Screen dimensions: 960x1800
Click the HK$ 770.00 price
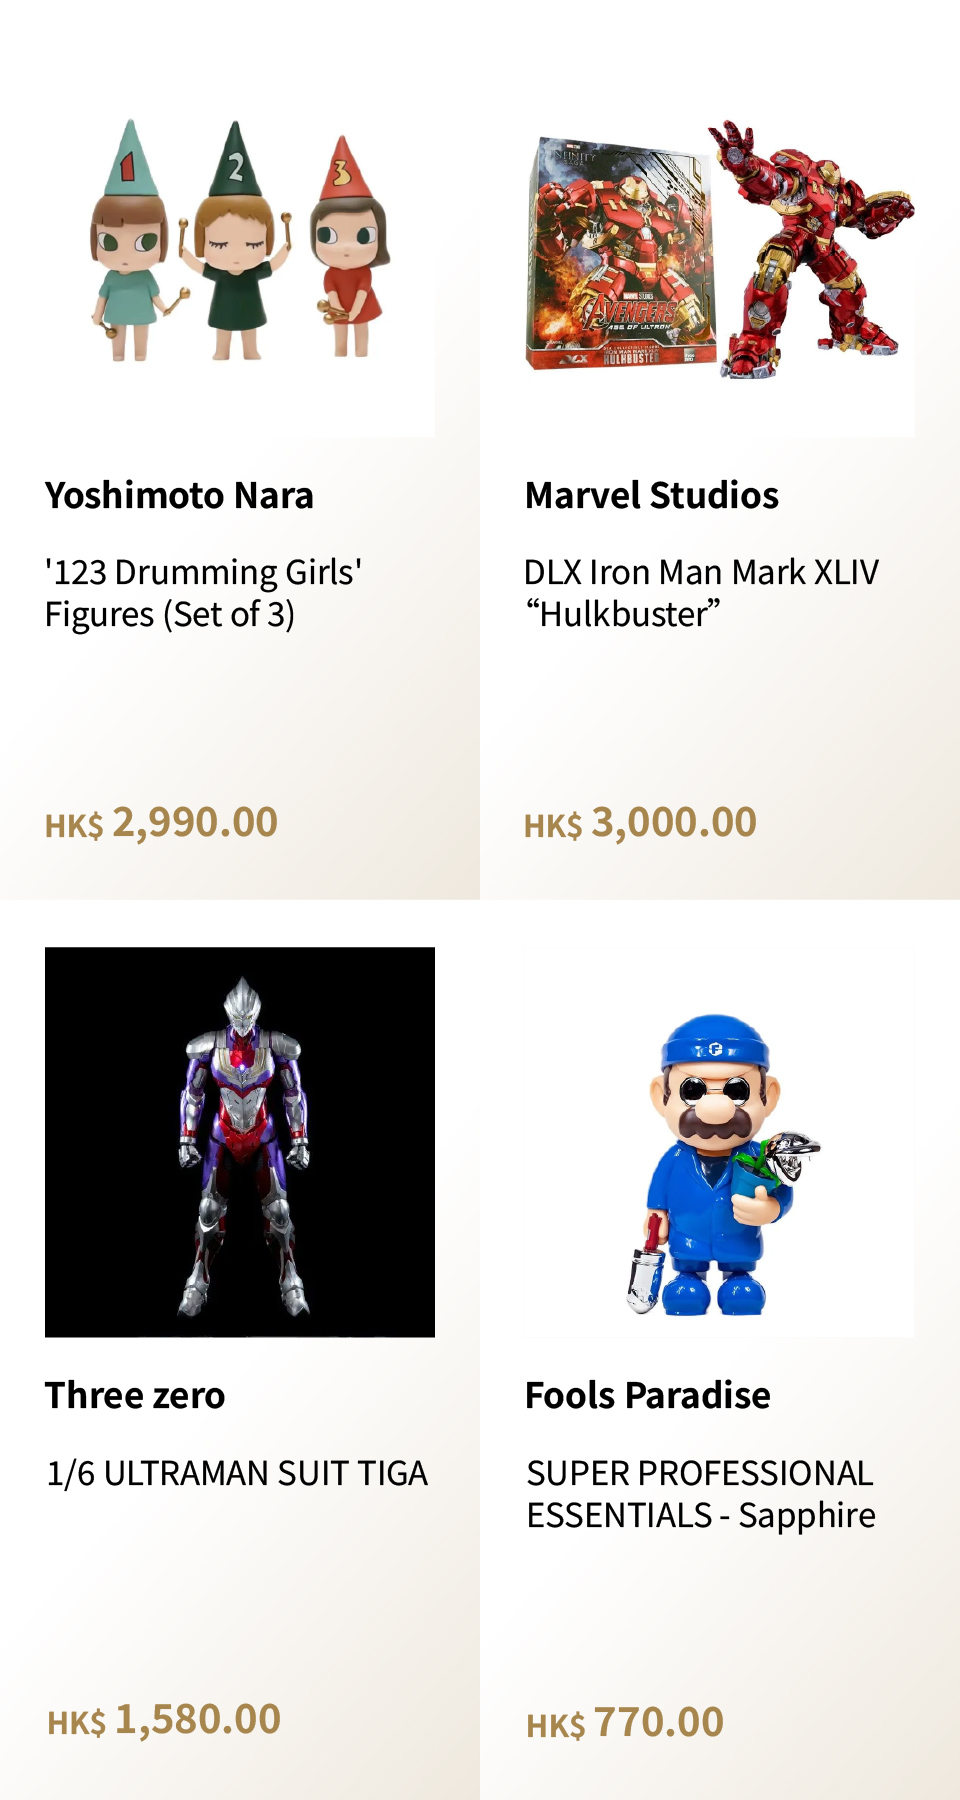pyautogui.click(x=625, y=1723)
